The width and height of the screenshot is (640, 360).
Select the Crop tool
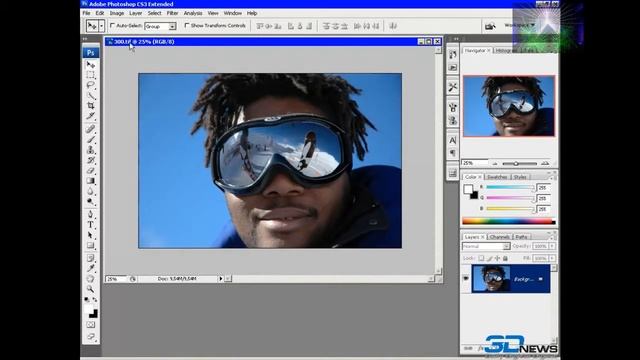tap(91, 106)
